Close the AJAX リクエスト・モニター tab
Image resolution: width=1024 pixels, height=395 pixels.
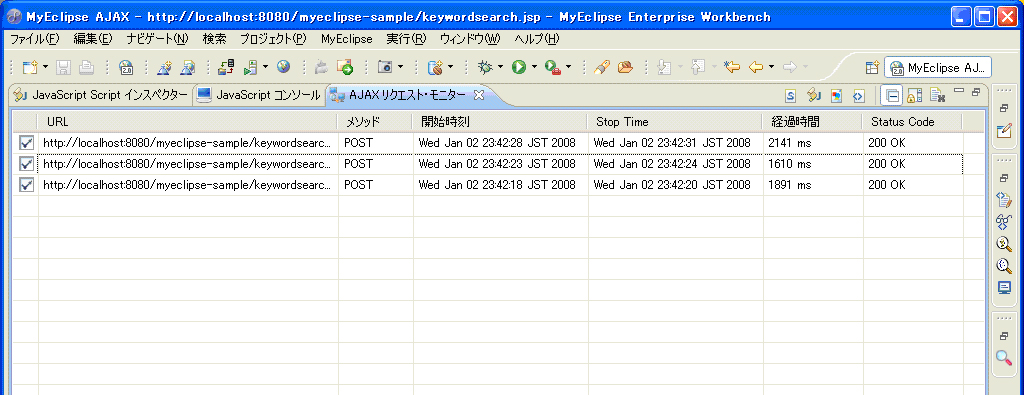[x=478, y=95]
